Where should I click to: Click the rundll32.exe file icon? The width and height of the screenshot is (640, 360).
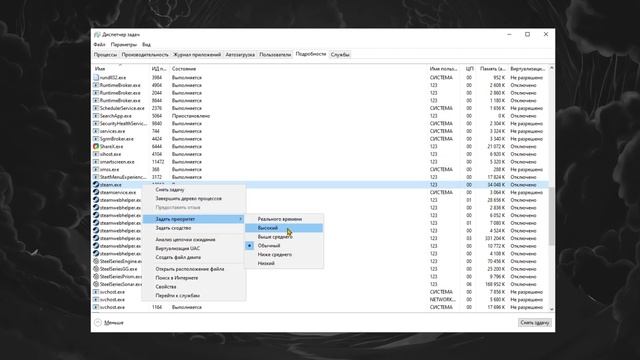[96, 77]
